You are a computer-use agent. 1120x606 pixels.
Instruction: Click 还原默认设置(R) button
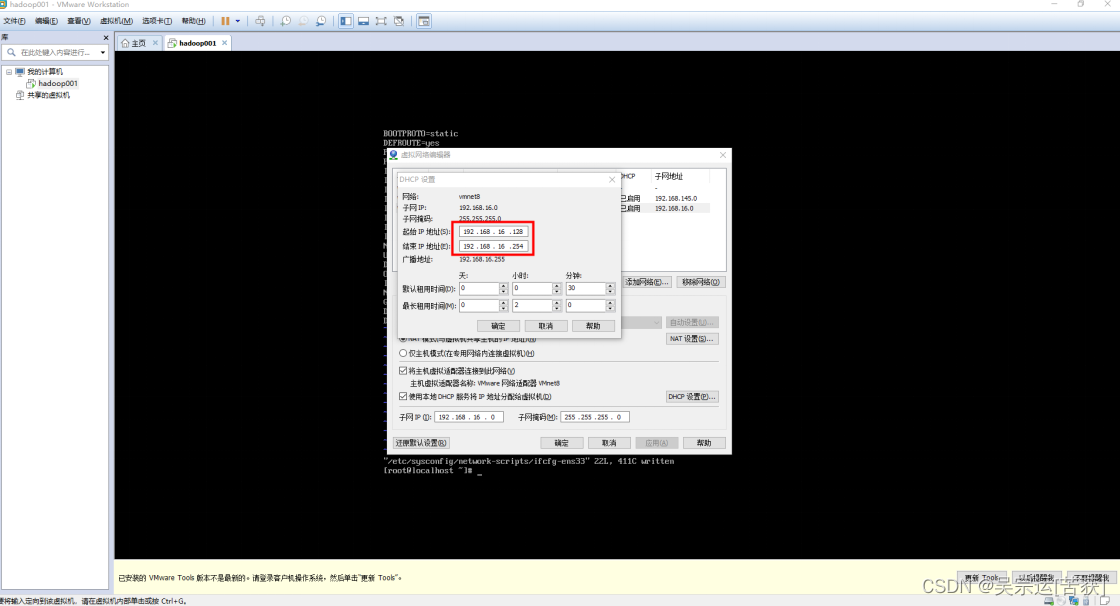click(x=421, y=443)
